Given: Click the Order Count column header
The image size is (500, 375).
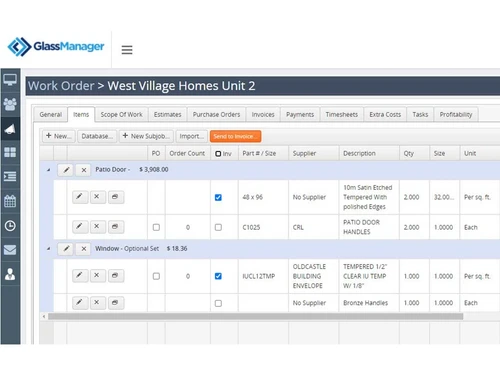Looking at the screenshot, I should pos(188,153).
